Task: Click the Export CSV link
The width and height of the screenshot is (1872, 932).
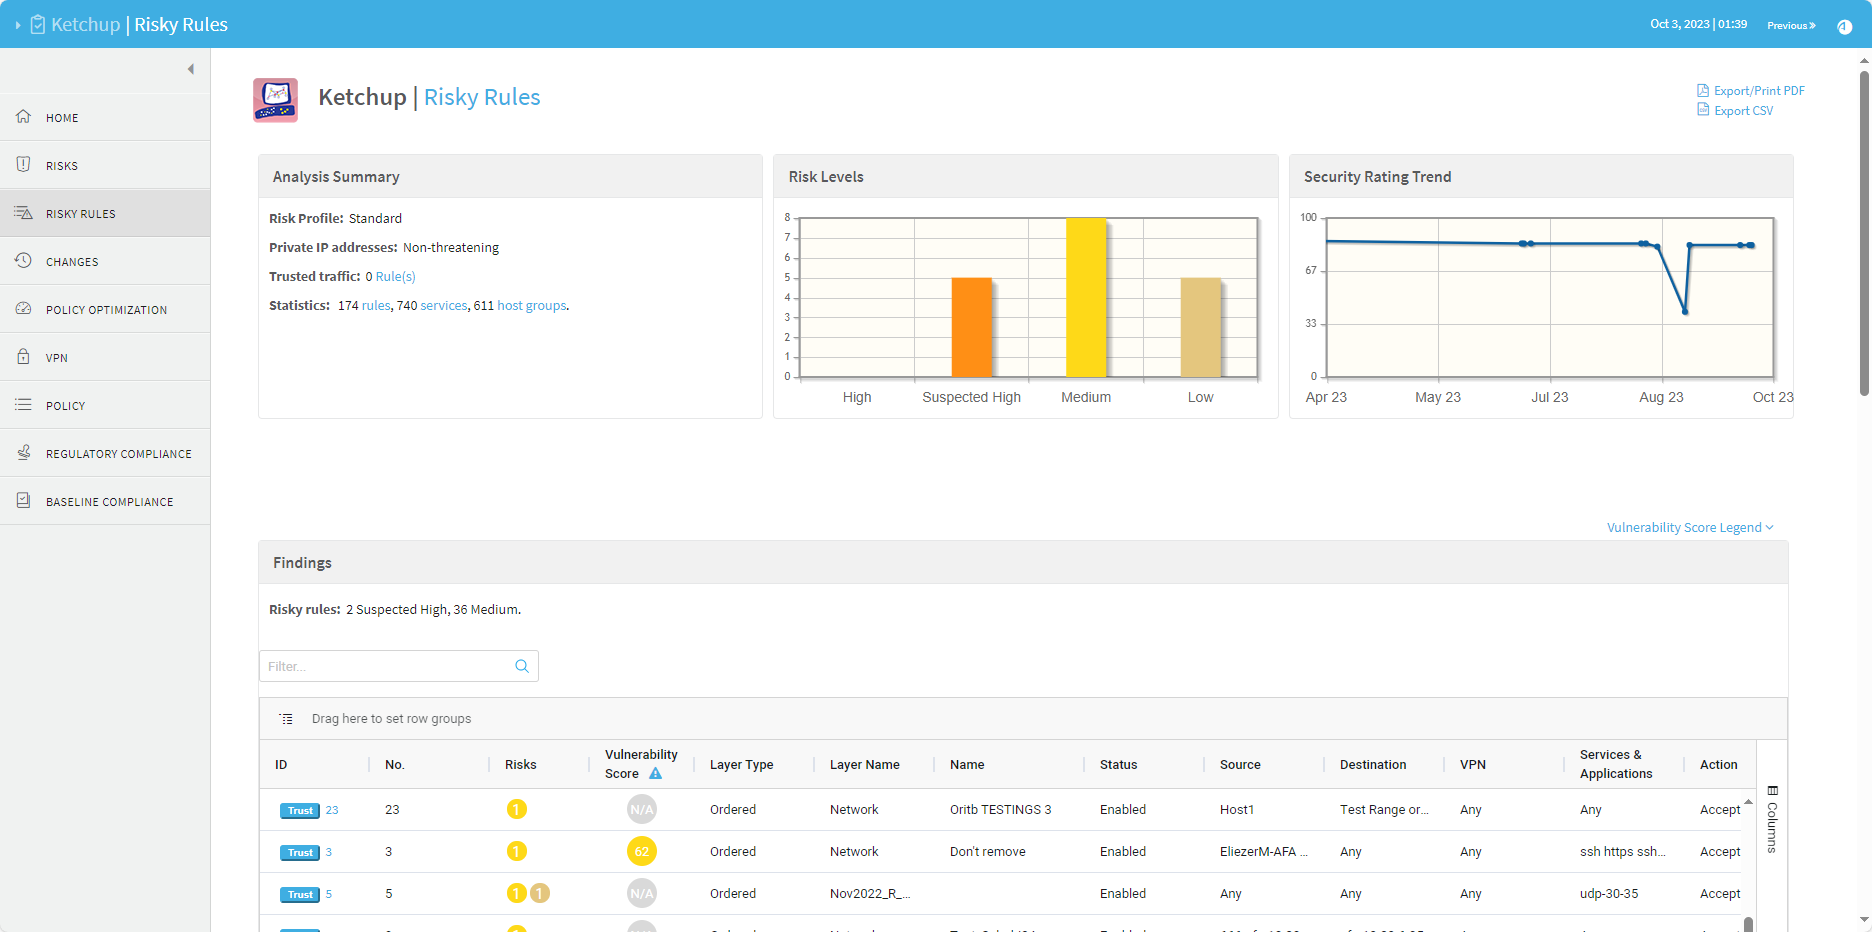Action: pyautogui.click(x=1743, y=111)
